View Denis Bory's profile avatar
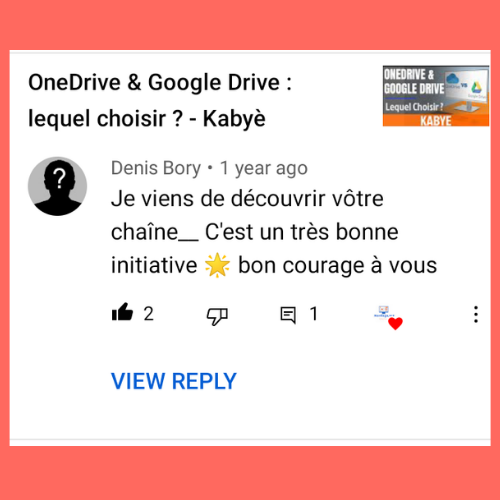 pos(57,186)
